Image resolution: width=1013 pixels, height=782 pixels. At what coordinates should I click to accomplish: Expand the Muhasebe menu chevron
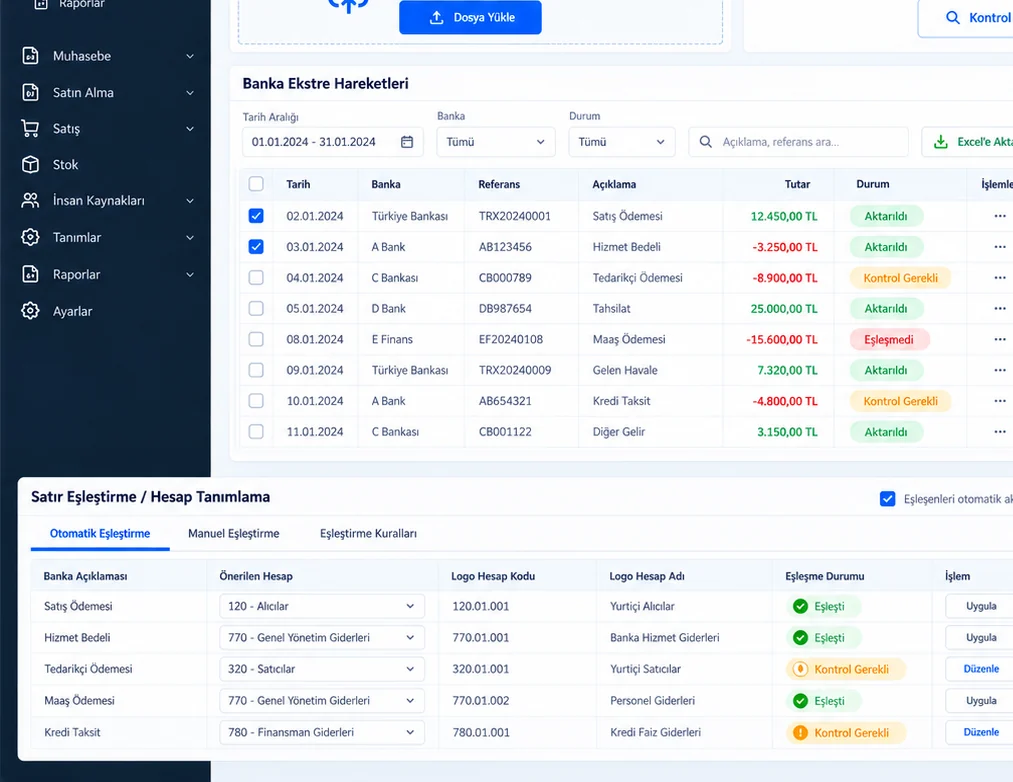click(x=190, y=56)
